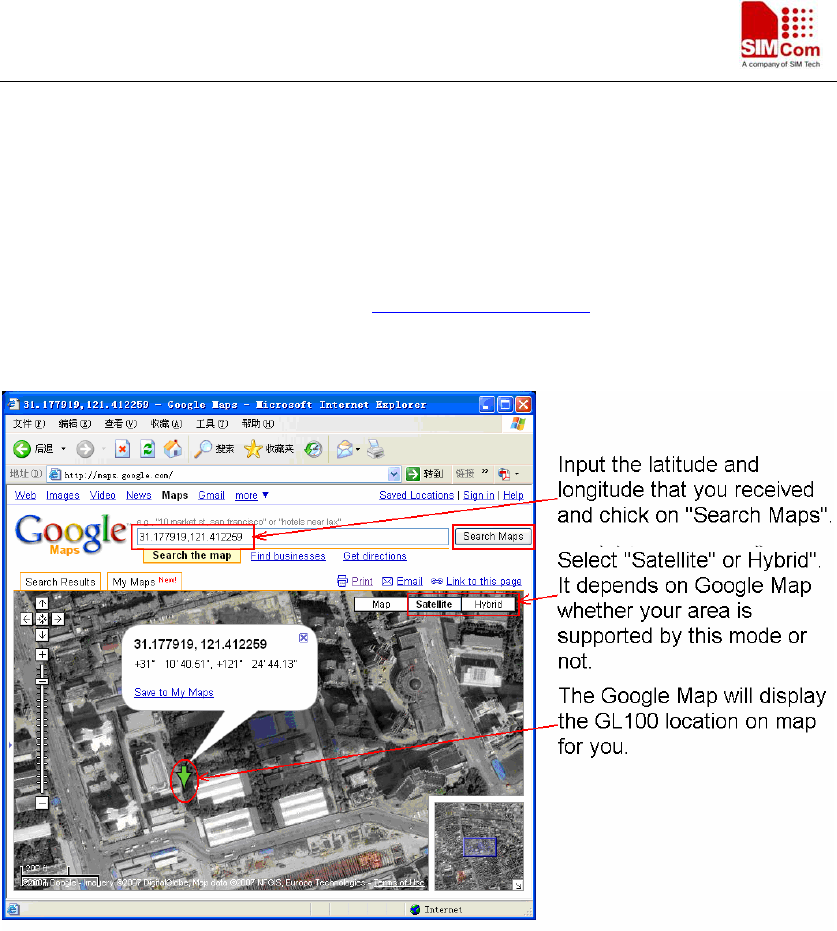This screenshot has width=837, height=931.
Task: Open the 文件(F) File menu
Action: pos(29,424)
